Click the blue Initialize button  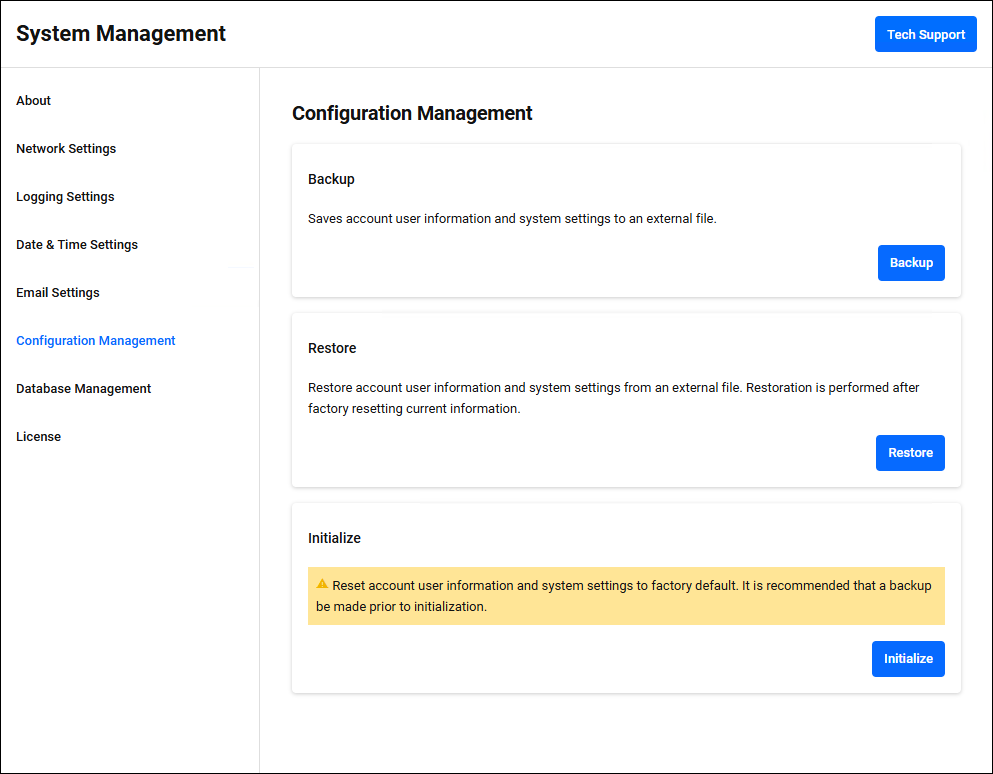coord(907,659)
